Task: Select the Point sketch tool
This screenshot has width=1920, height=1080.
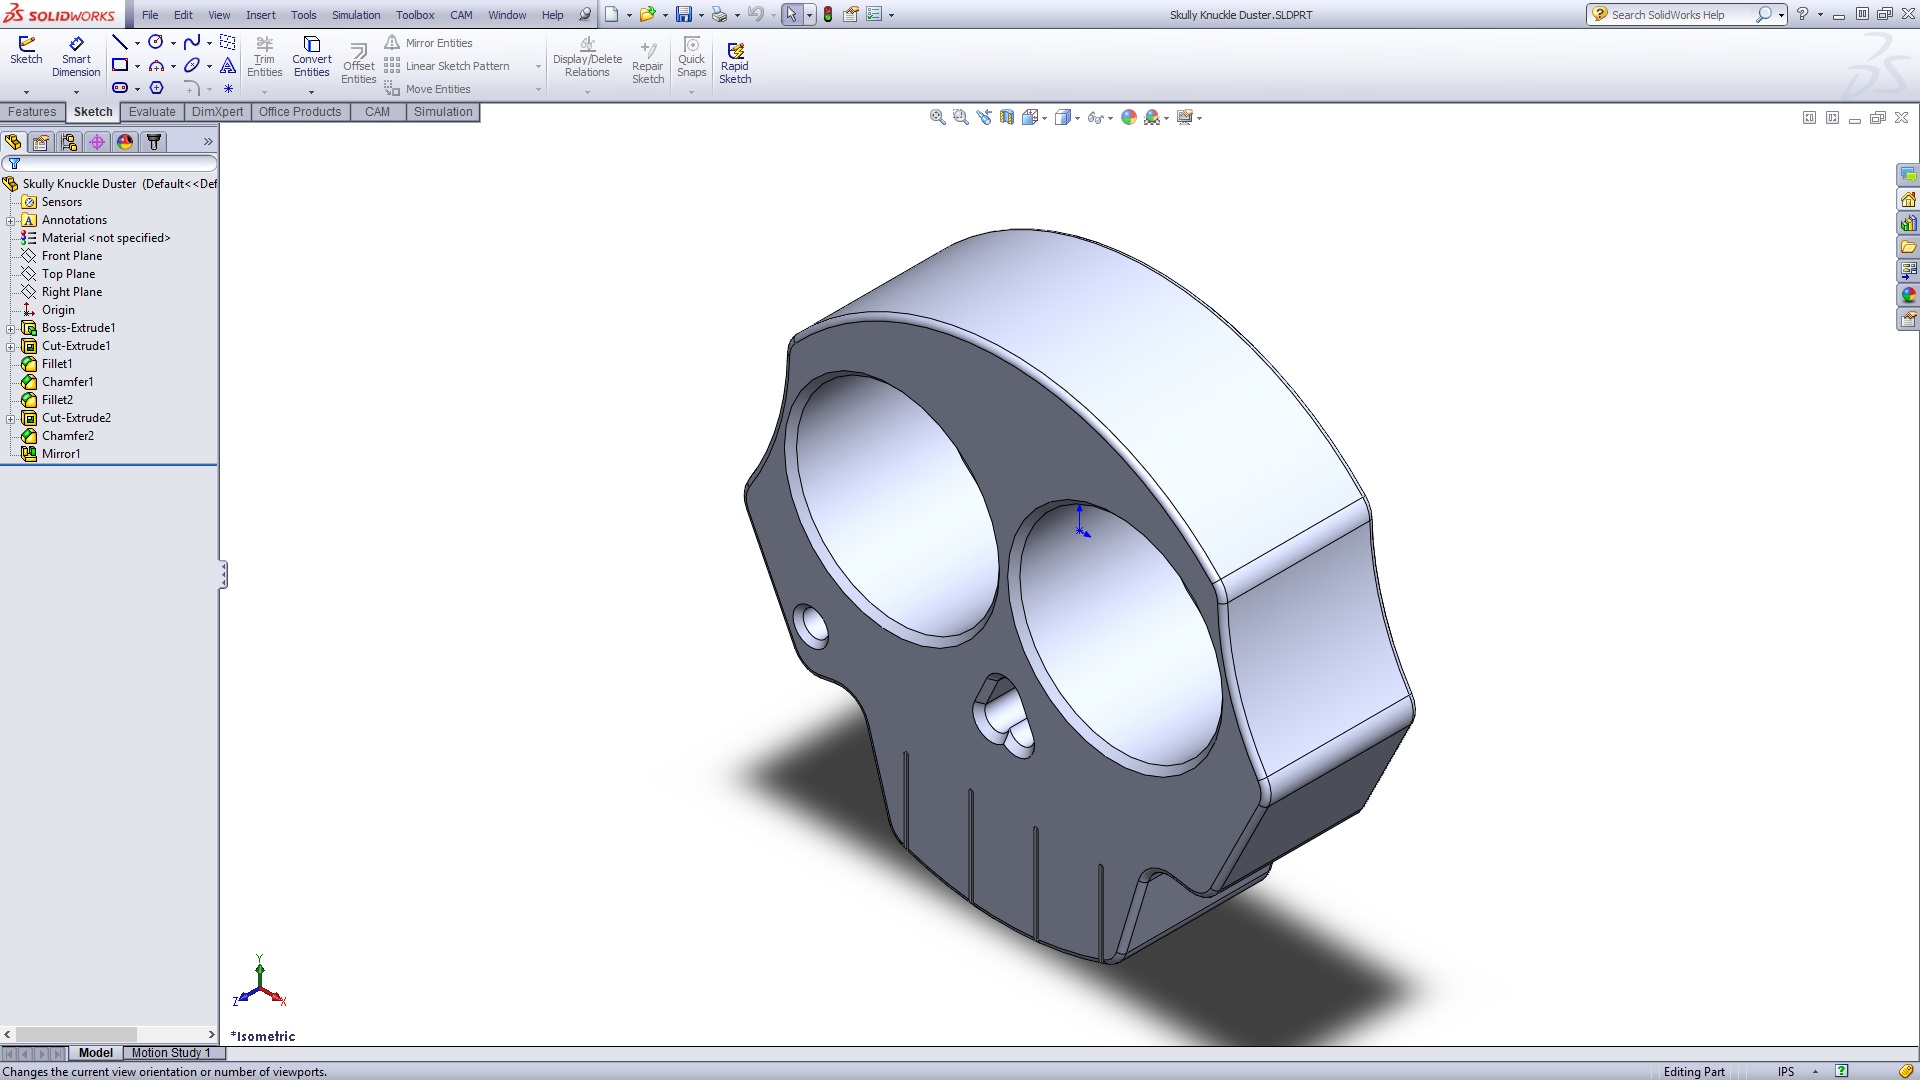Action: [x=228, y=88]
